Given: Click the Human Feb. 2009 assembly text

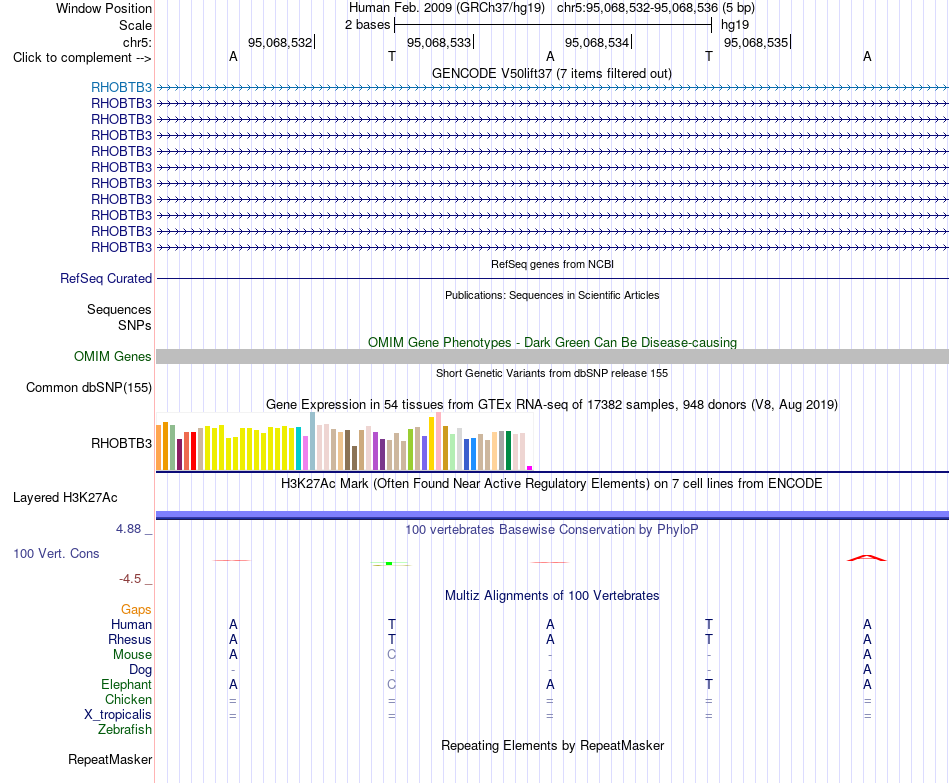Looking at the screenshot, I should 447,8.
